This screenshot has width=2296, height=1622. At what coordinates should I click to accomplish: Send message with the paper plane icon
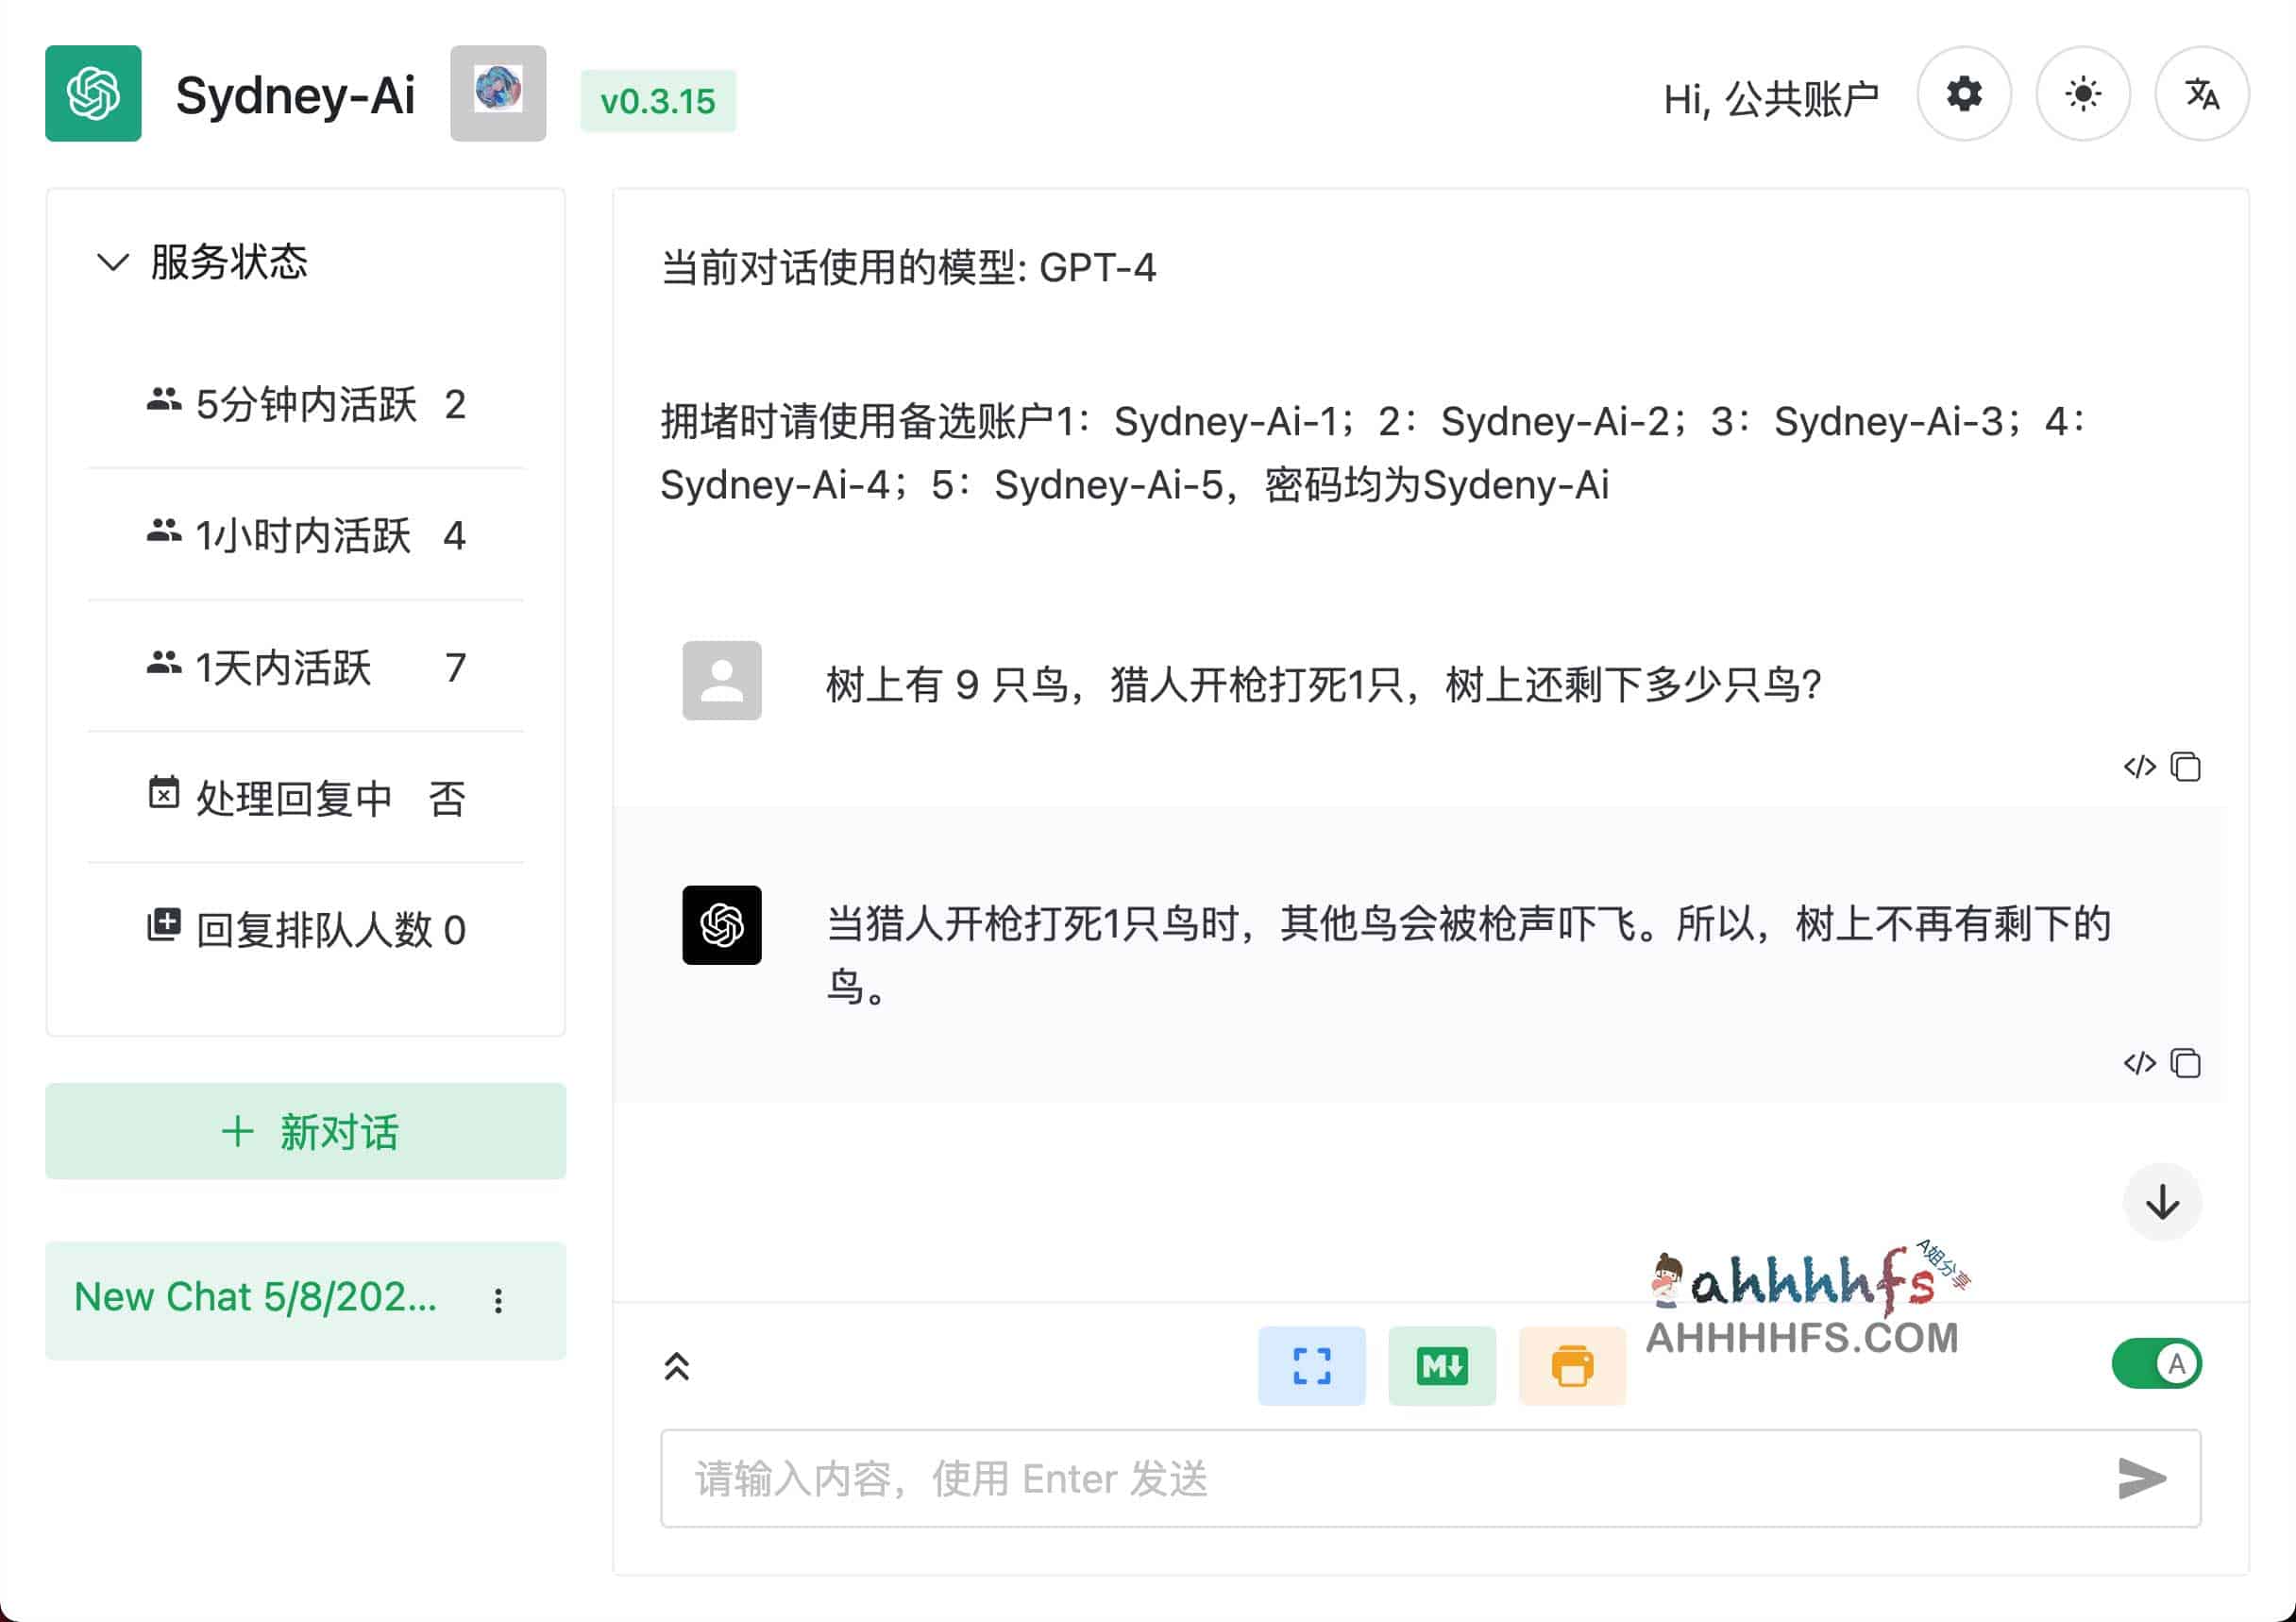point(2140,1479)
